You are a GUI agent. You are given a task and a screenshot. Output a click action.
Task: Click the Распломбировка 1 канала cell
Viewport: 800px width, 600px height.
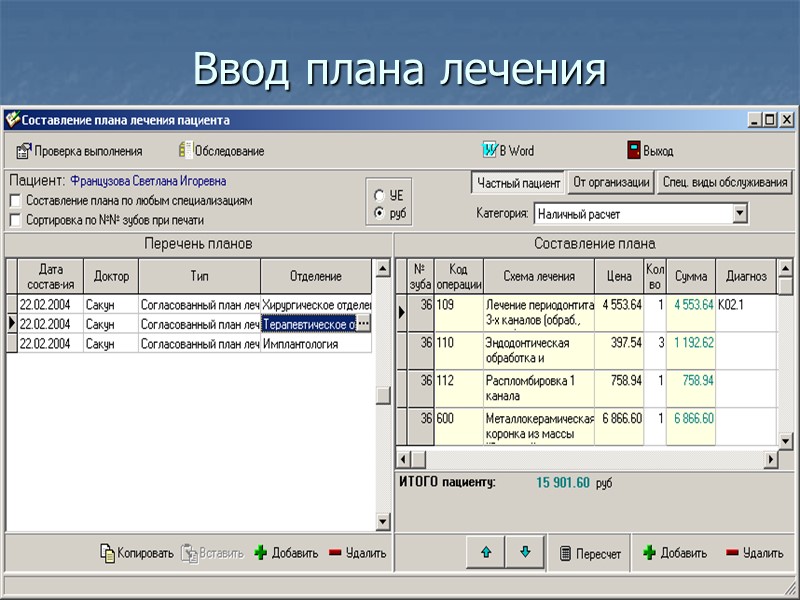(539, 389)
